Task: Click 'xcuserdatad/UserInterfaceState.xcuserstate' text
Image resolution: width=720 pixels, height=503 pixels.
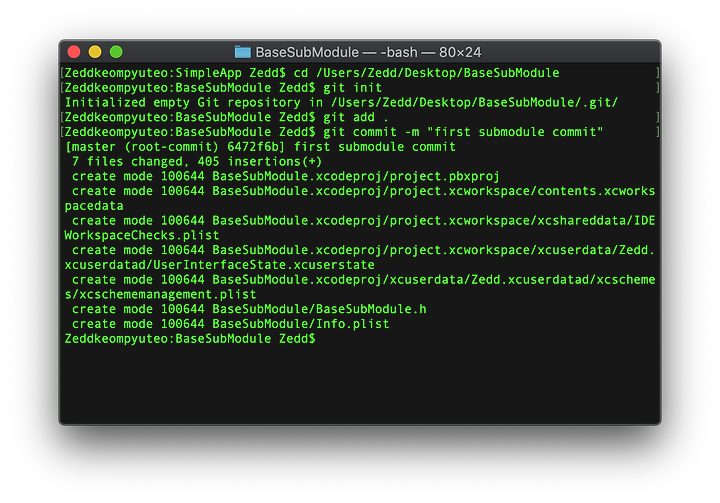Action: 219,265
